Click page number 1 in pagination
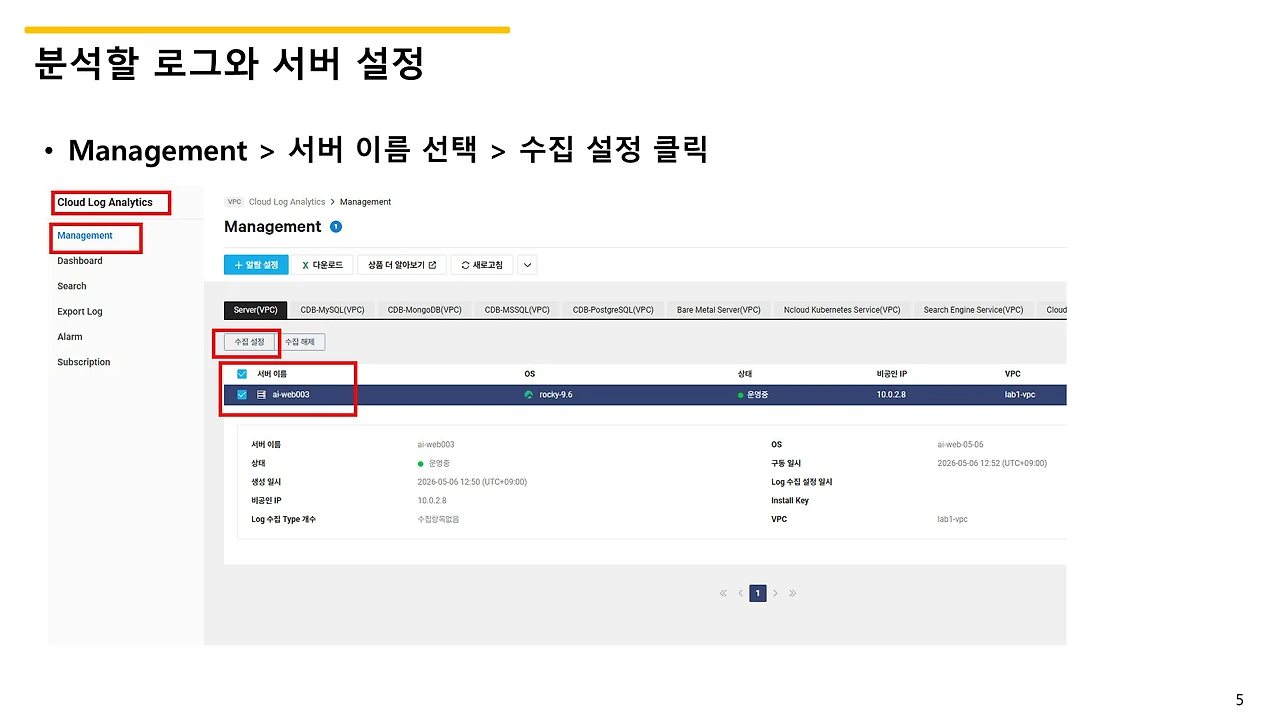This screenshot has height=720, width=1280. pos(758,593)
